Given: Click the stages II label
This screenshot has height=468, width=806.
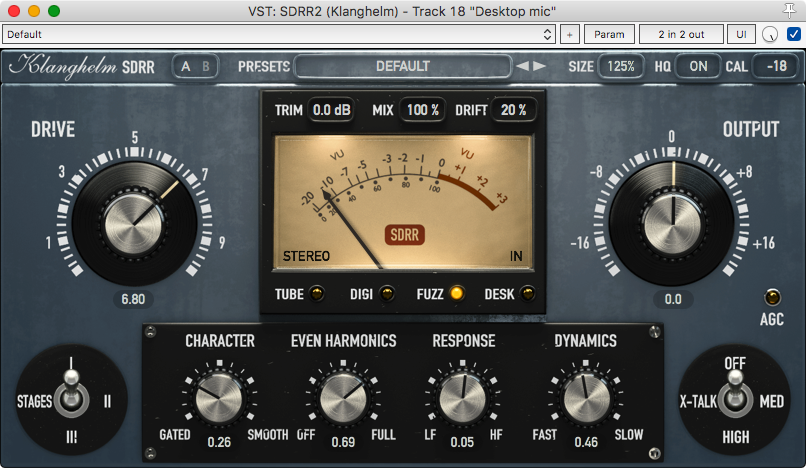Looking at the screenshot, I should pos(107,401).
